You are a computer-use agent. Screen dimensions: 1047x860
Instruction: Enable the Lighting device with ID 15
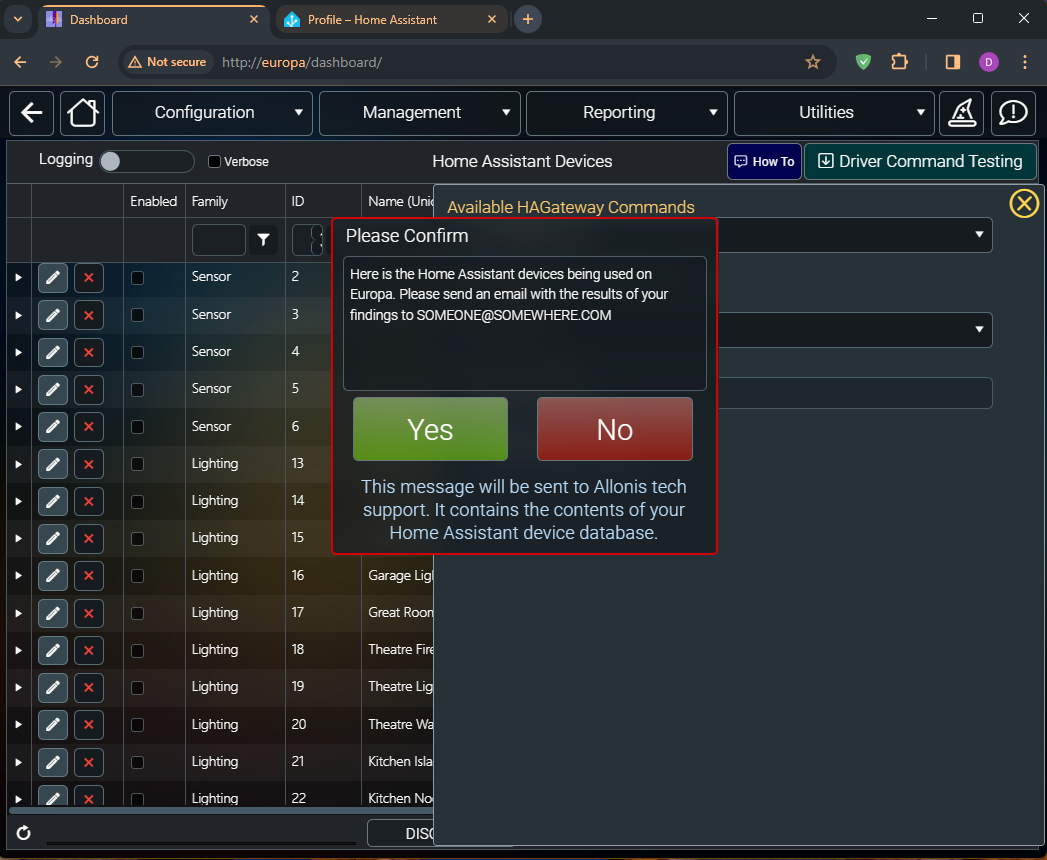point(138,538)
